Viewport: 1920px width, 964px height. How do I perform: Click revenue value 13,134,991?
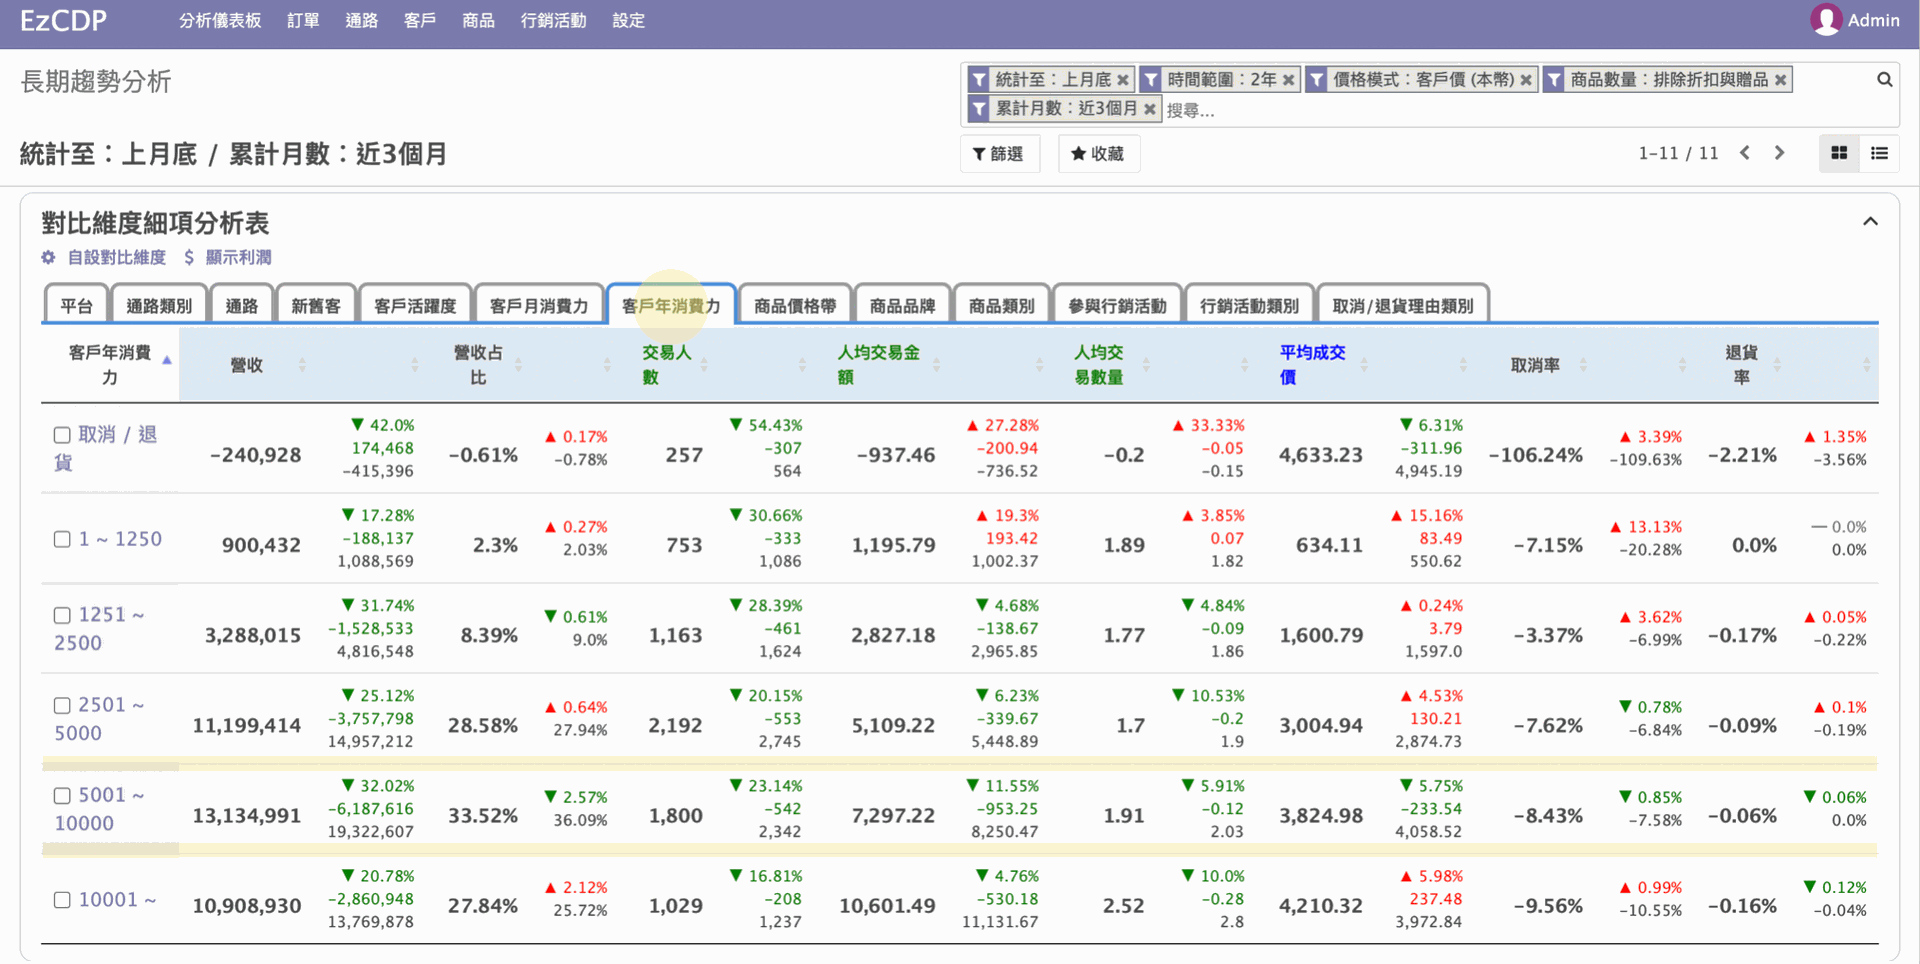[247, 816]
